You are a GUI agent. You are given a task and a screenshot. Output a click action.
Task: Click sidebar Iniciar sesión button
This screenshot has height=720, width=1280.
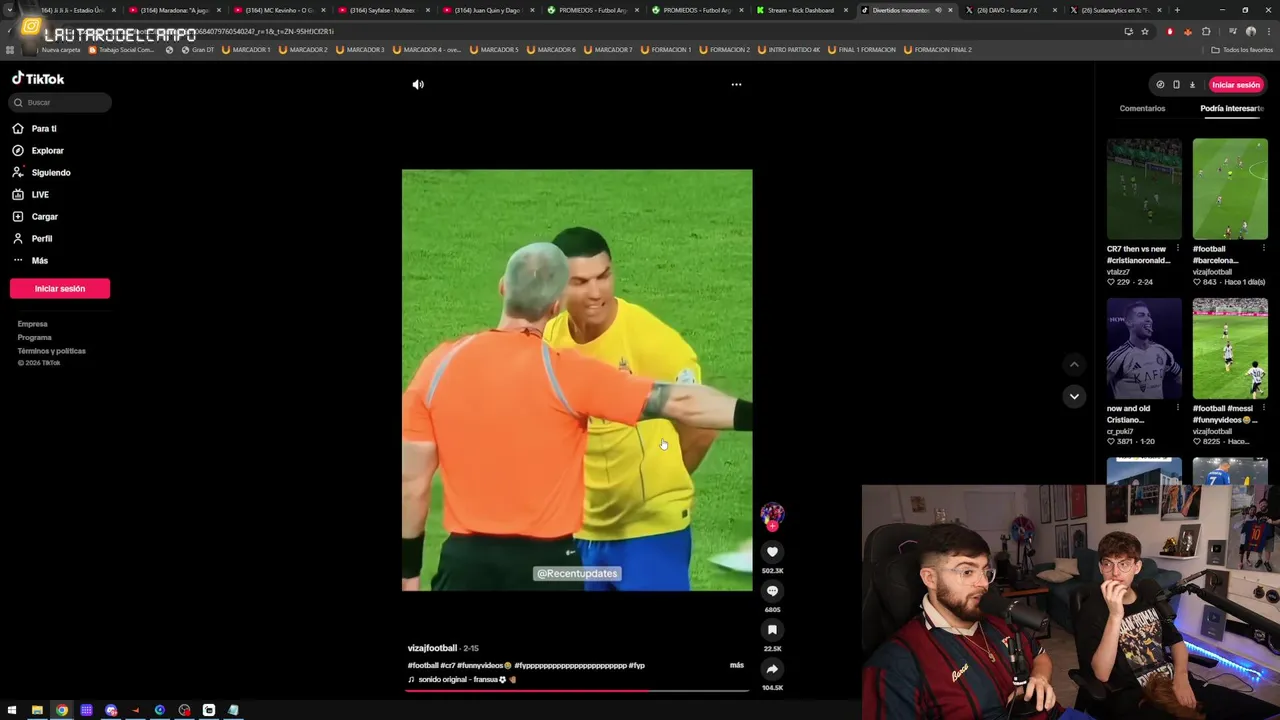point(60,289)
